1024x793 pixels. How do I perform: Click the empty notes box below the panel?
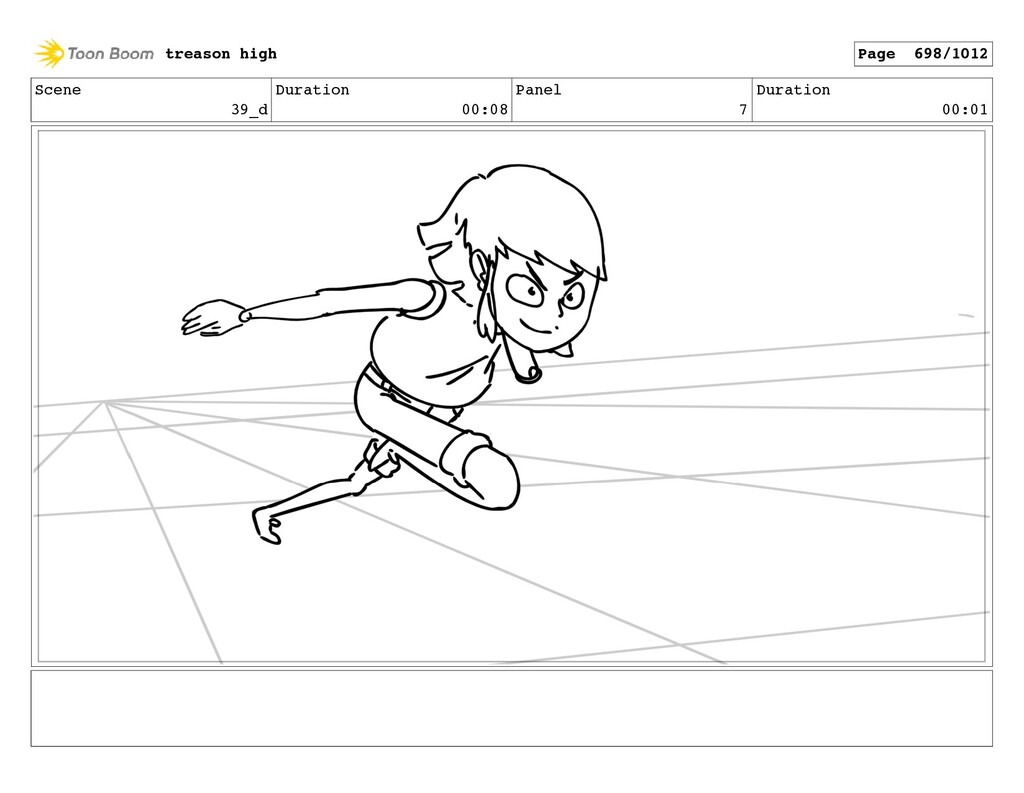pos(511,708)
